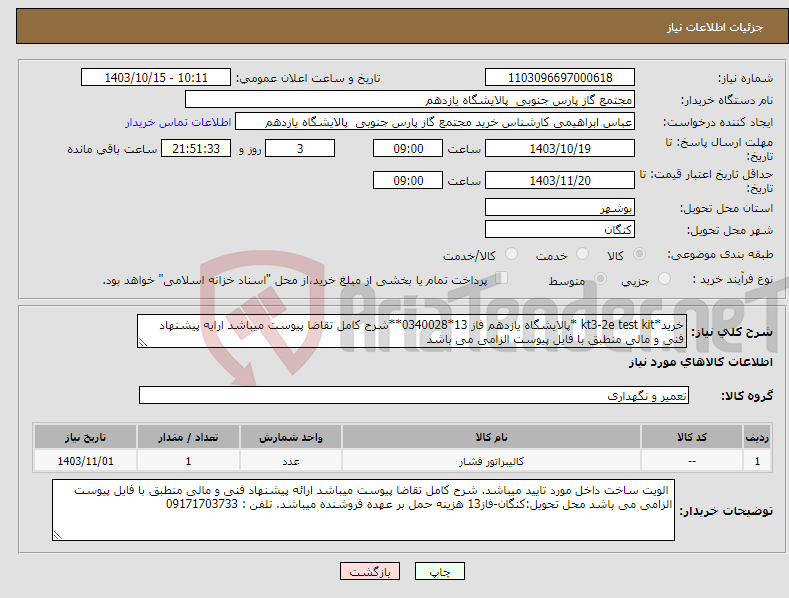
Task: Click the buyer notes text area
Action: (x=363, y=510)
